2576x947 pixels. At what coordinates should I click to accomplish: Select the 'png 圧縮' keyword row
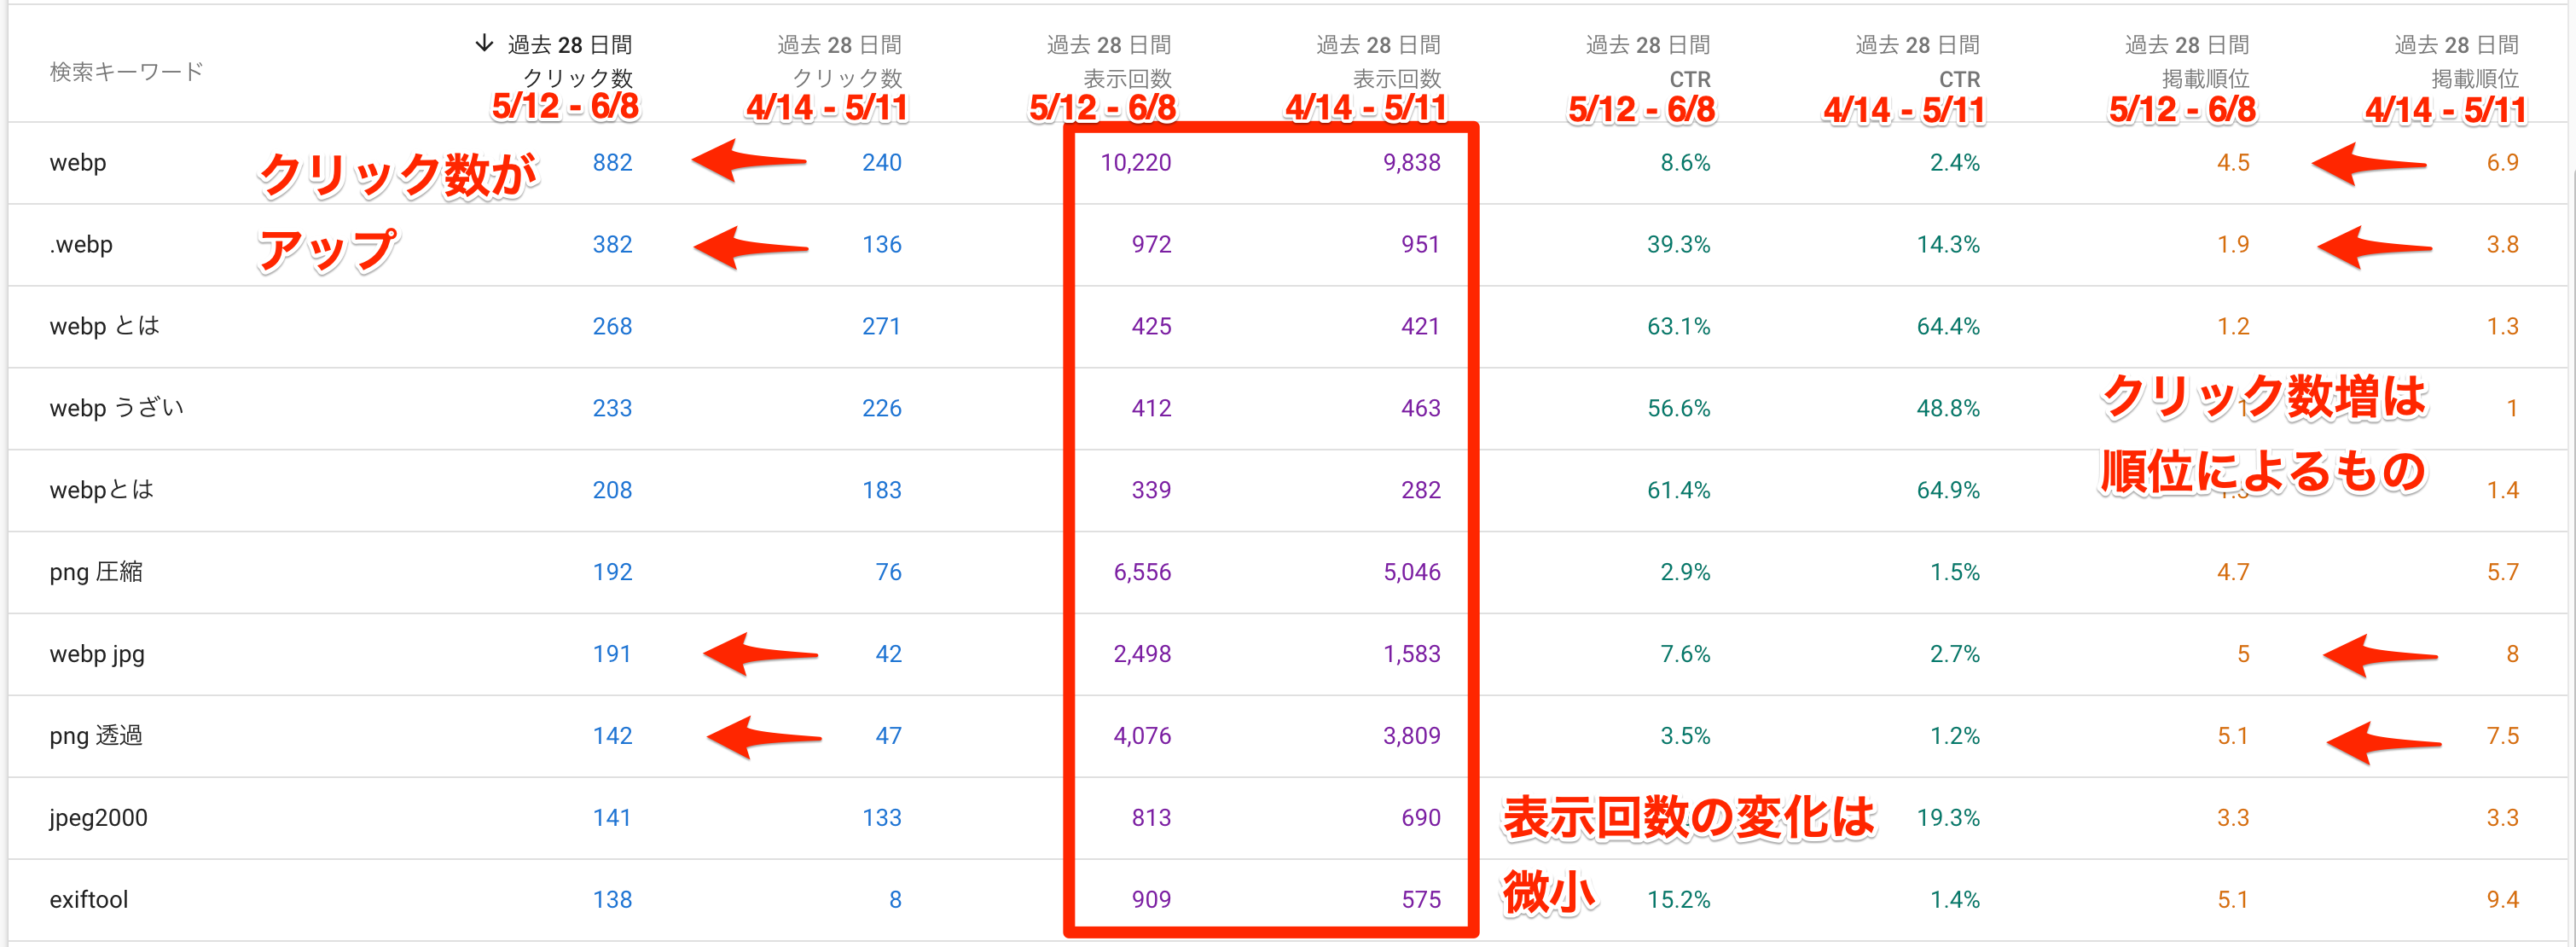[x=1288, y=573]
